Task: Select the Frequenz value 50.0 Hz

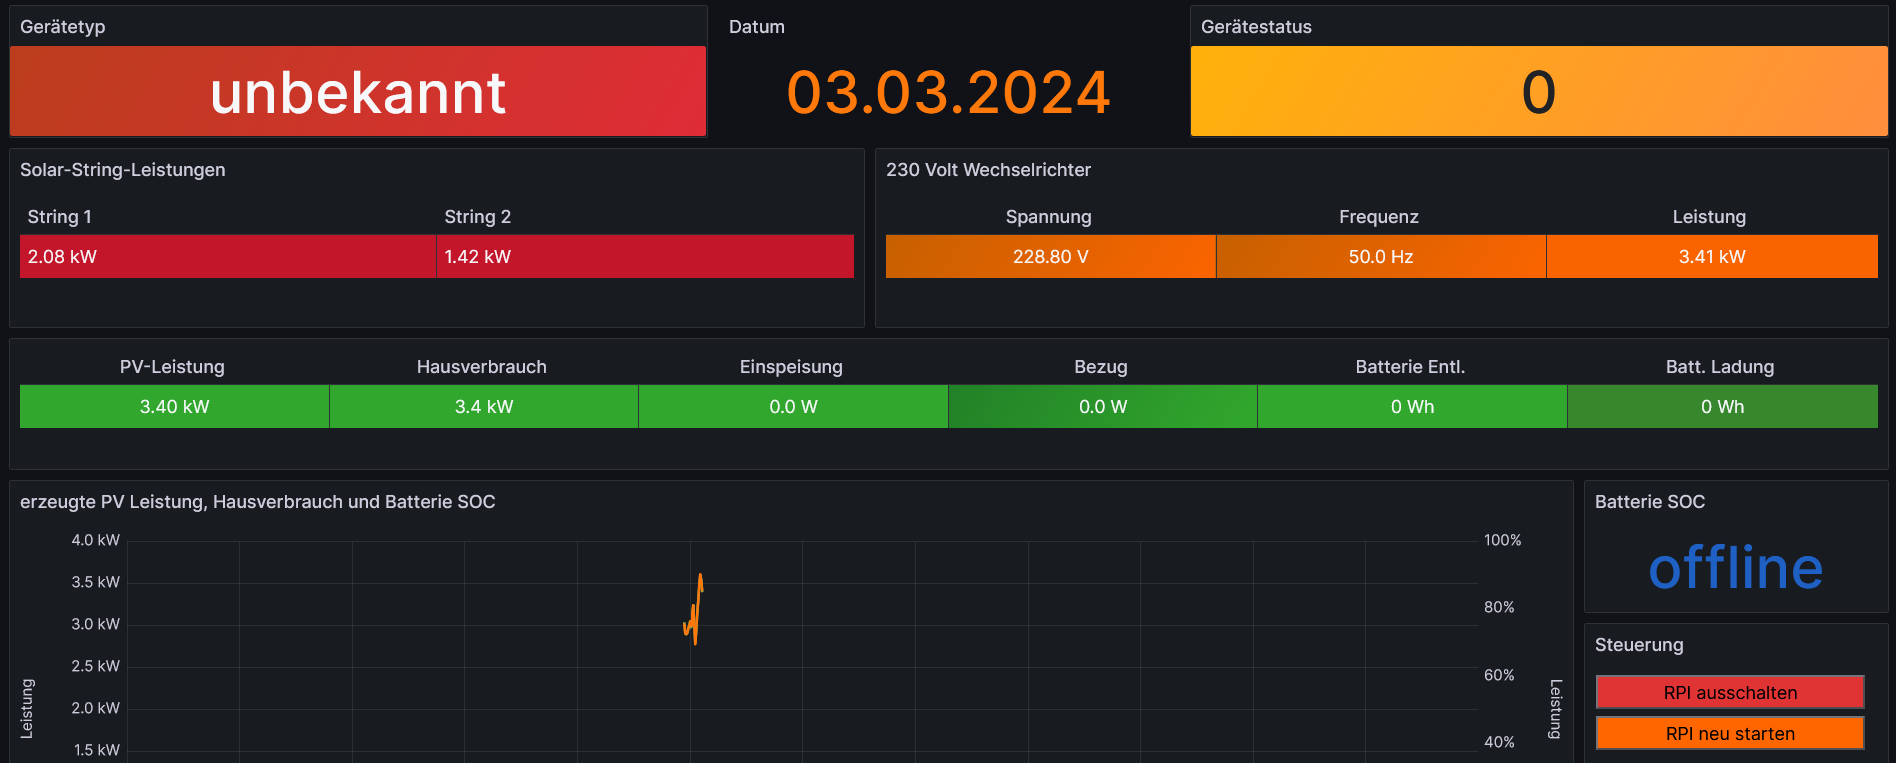Action: point(1380,257)
